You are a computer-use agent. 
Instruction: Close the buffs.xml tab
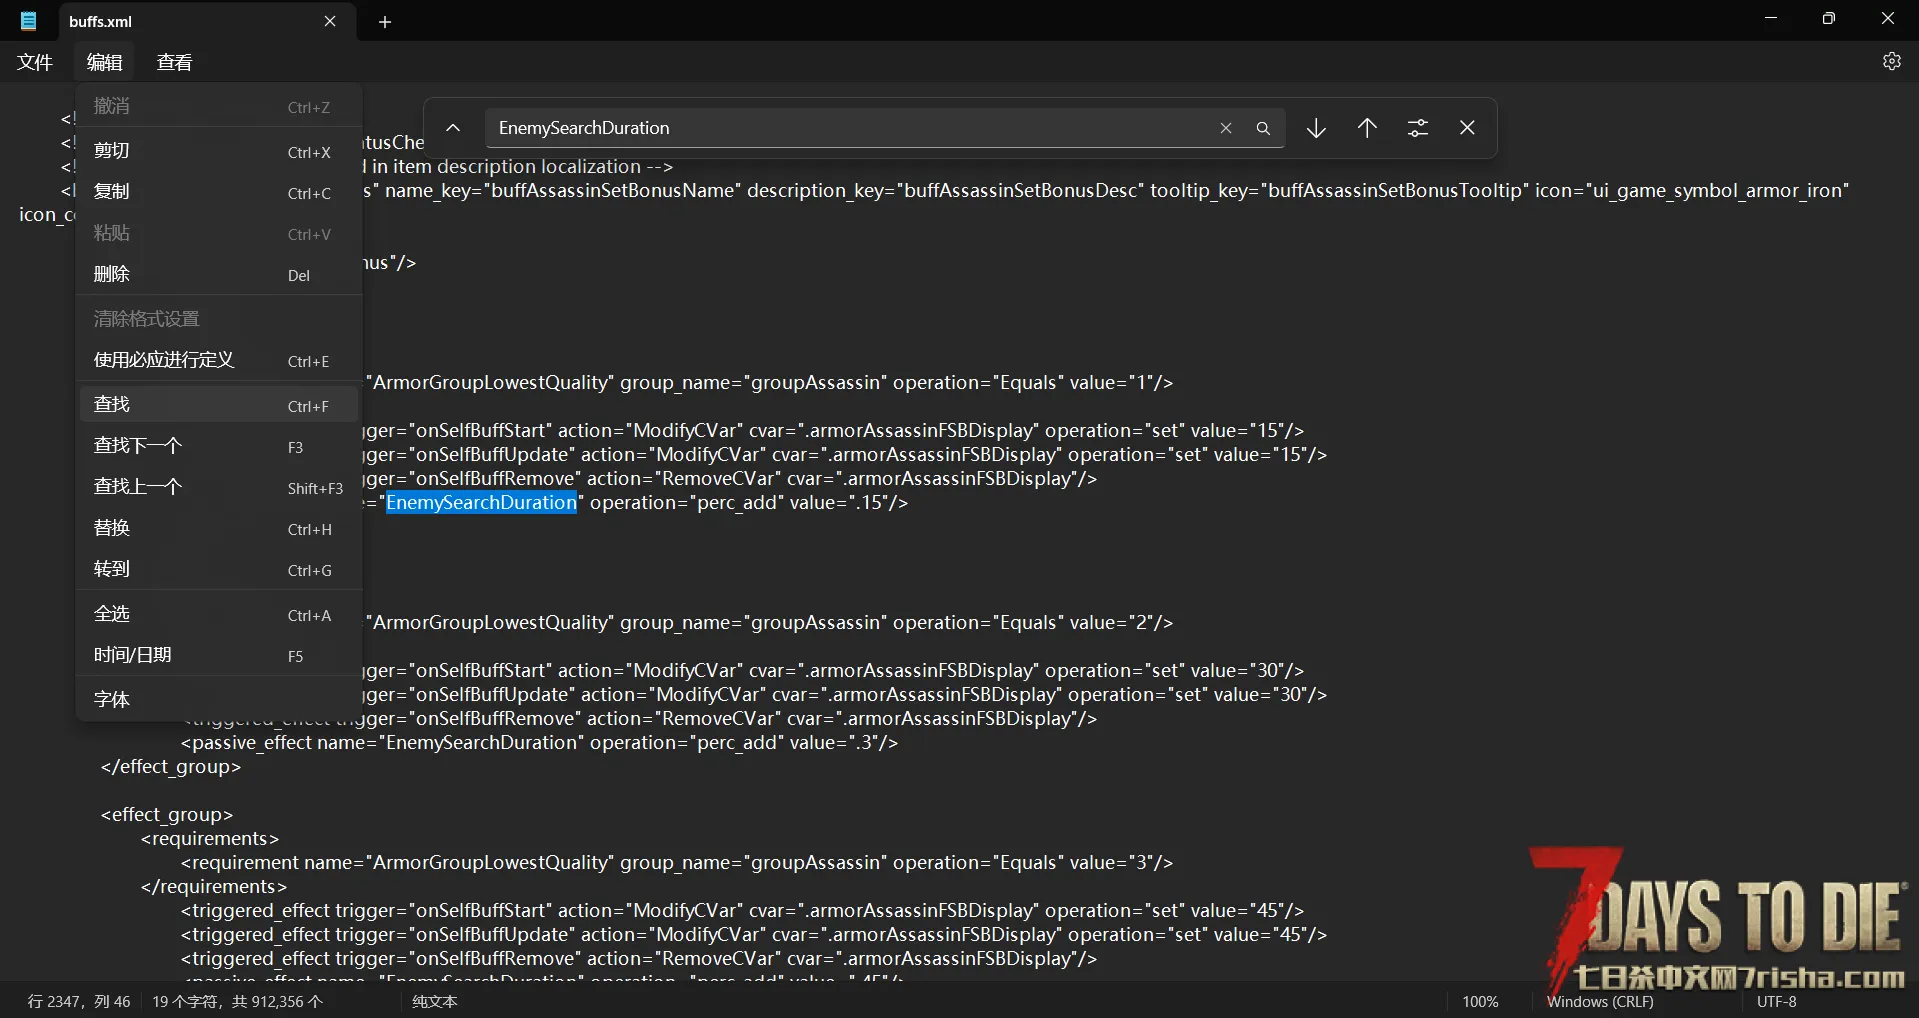click(x=330, y=21)
